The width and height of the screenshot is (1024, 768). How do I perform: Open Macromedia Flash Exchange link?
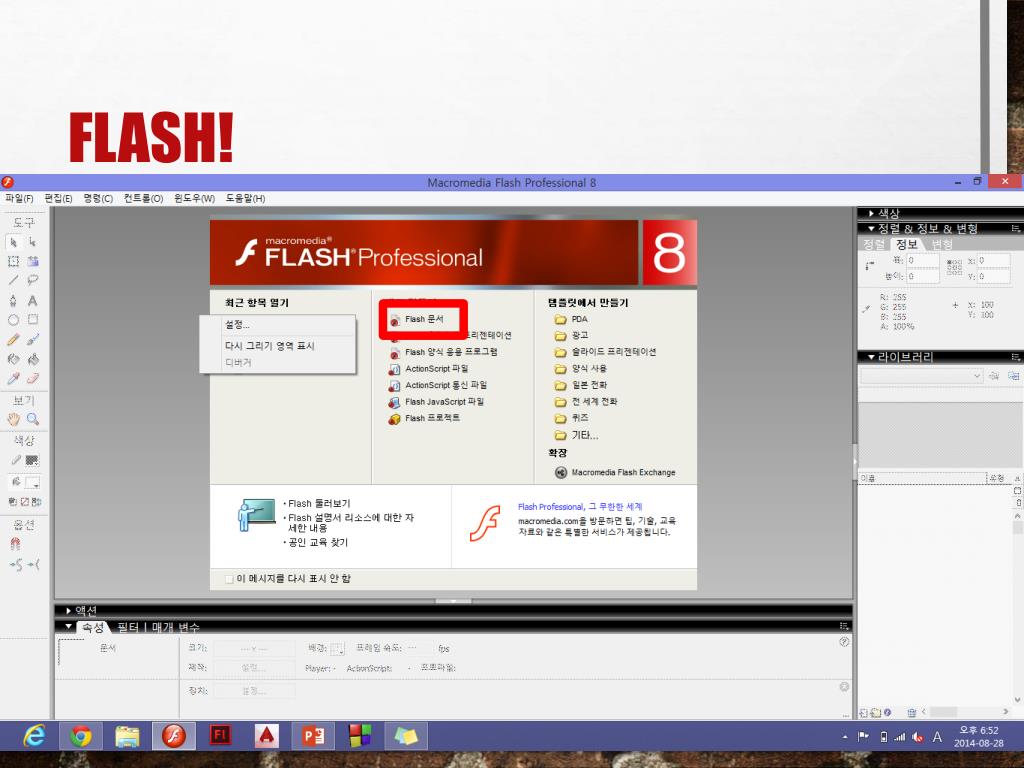[x=615, y=472]
